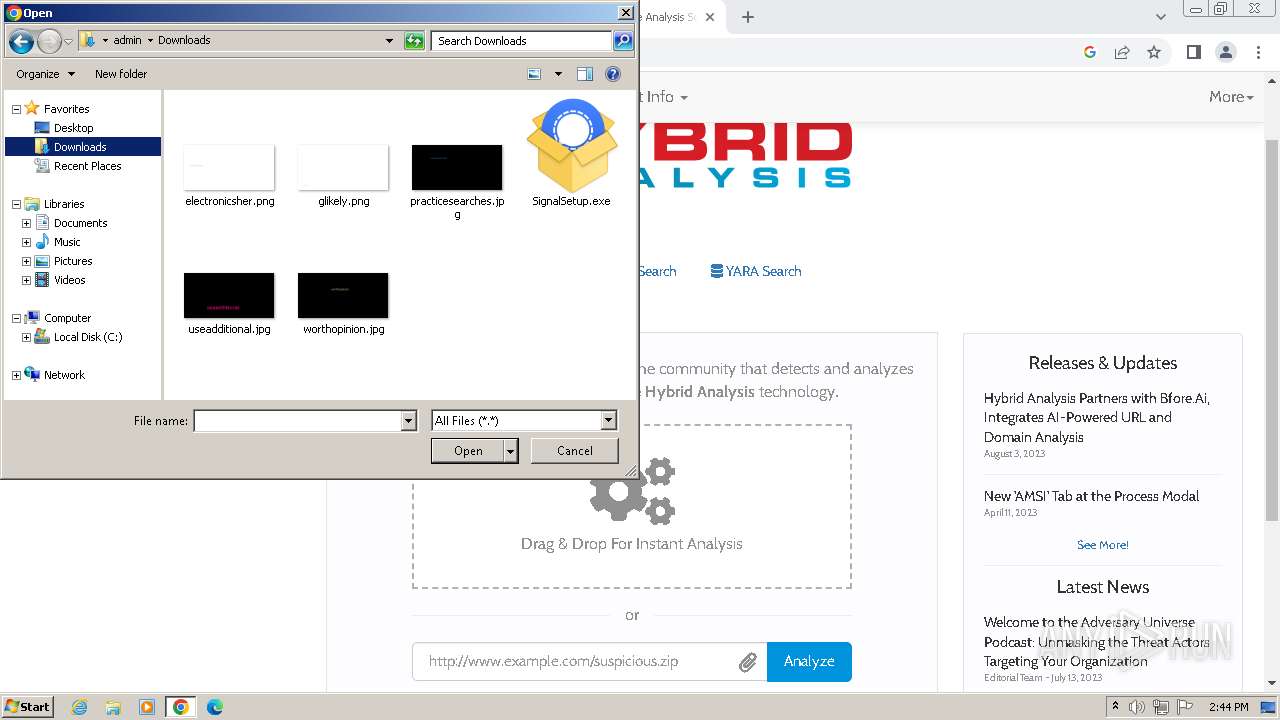Open the Chrome three-dot menu
The height and width of the screenshot is (720, 1280).
point(1257,52)
